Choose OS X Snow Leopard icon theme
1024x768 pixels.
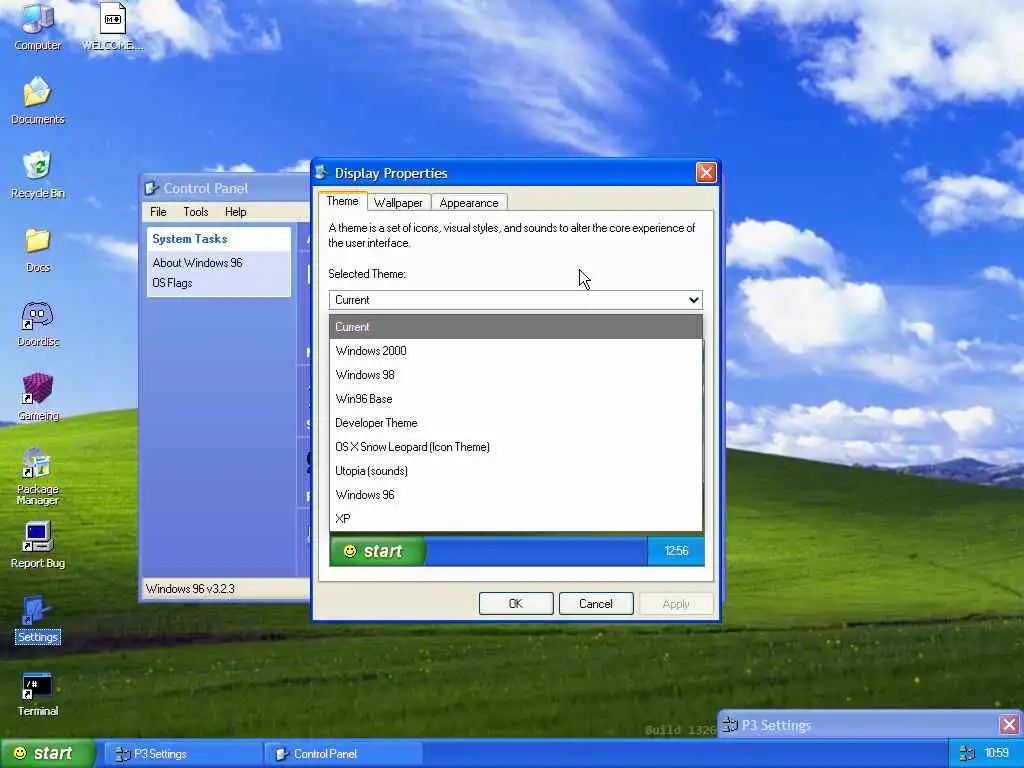pos(515,447)
